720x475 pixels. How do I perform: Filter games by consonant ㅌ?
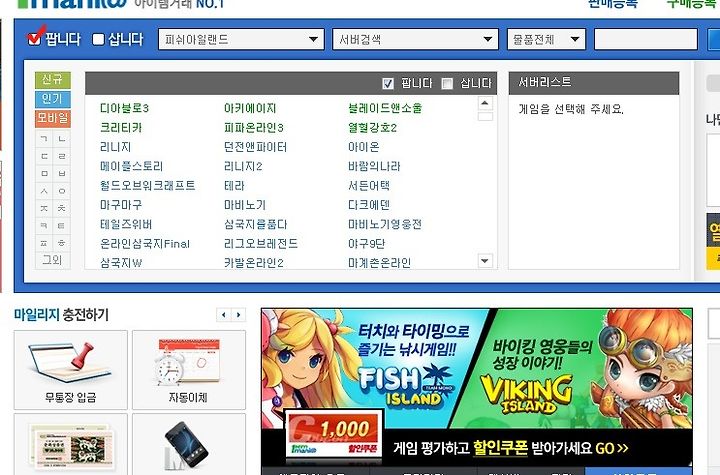pyautogui.click(x=62, y=226)
